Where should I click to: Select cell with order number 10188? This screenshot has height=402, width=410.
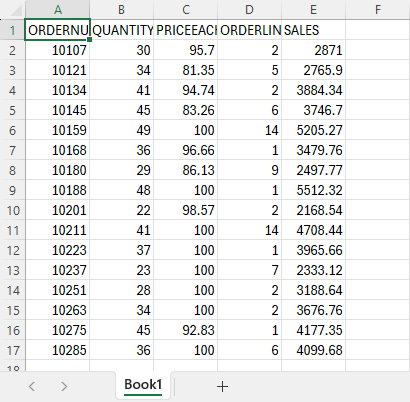58,190
